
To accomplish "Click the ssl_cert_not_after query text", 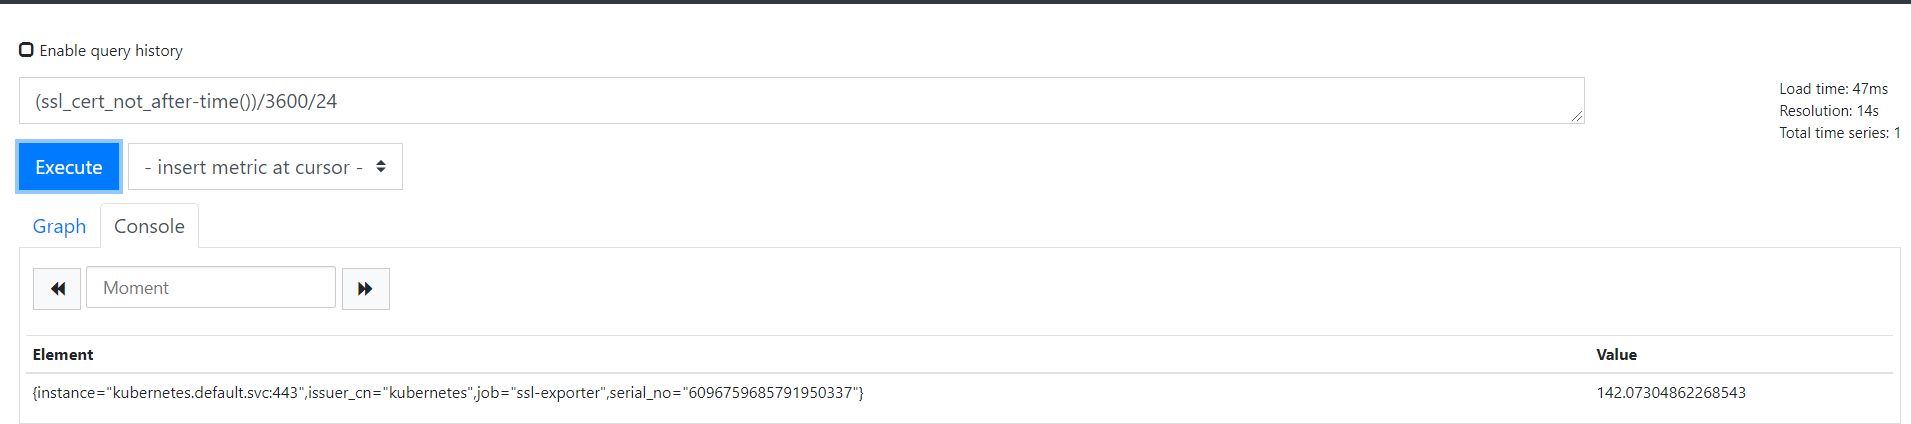I will (x=123, y=101).
